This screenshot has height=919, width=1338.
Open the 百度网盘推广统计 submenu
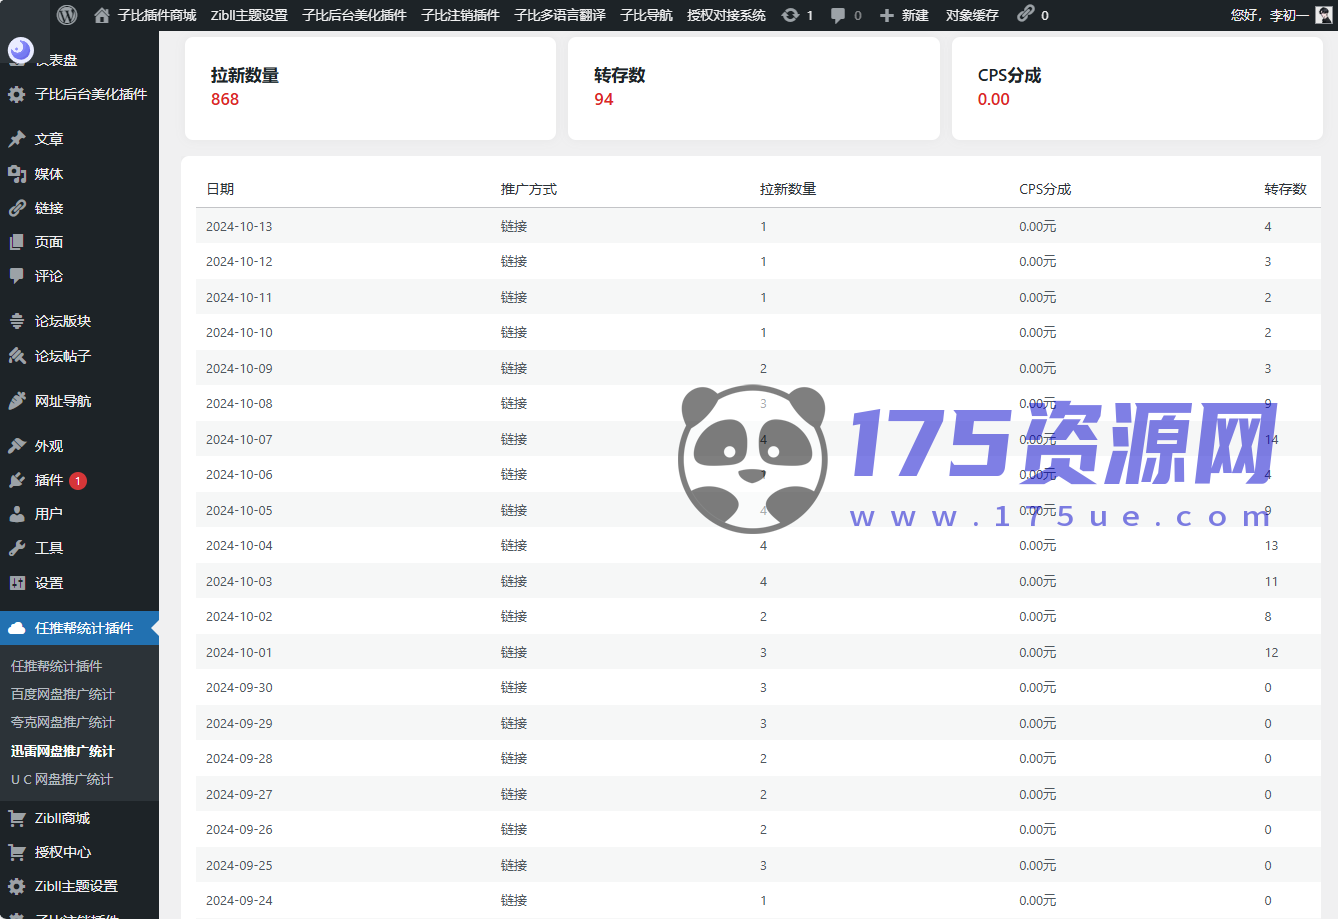coord(63,694)
